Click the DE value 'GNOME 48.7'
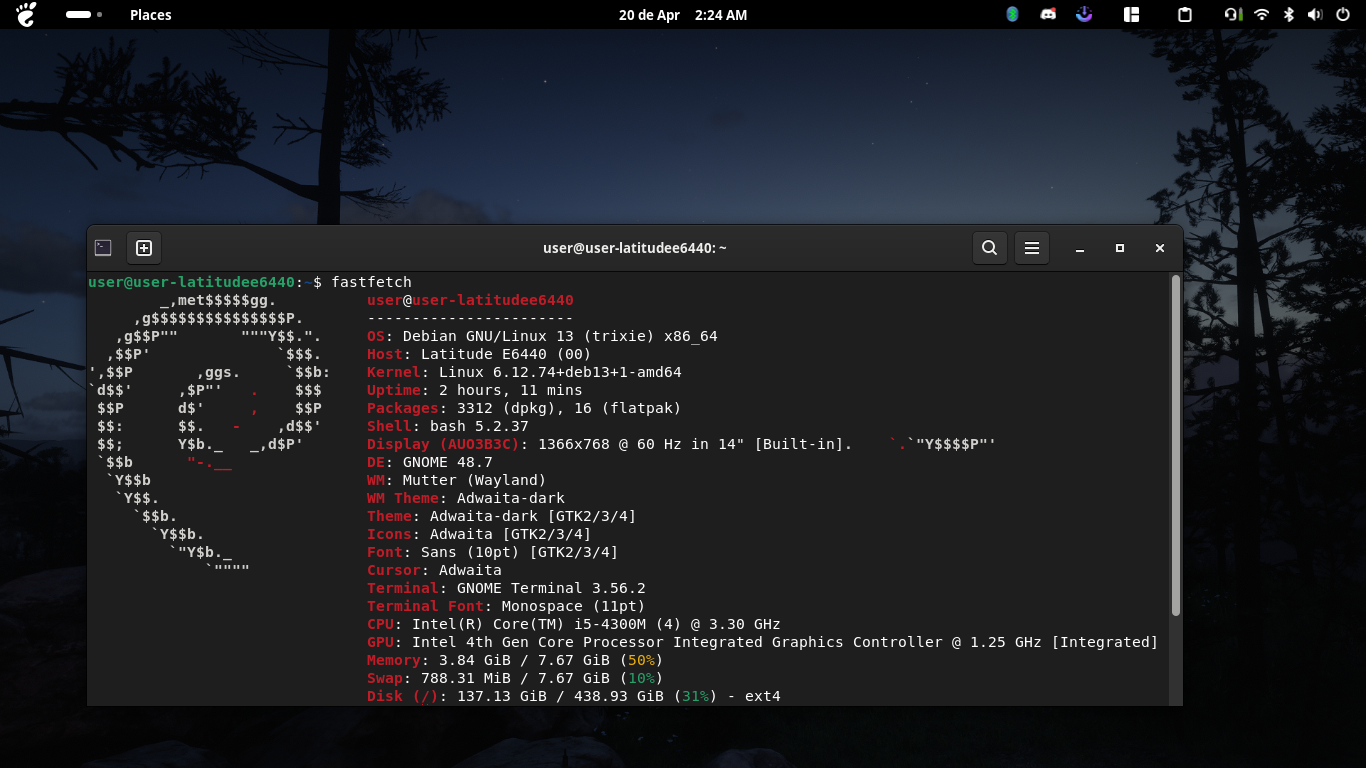 [x=448, y=462]
